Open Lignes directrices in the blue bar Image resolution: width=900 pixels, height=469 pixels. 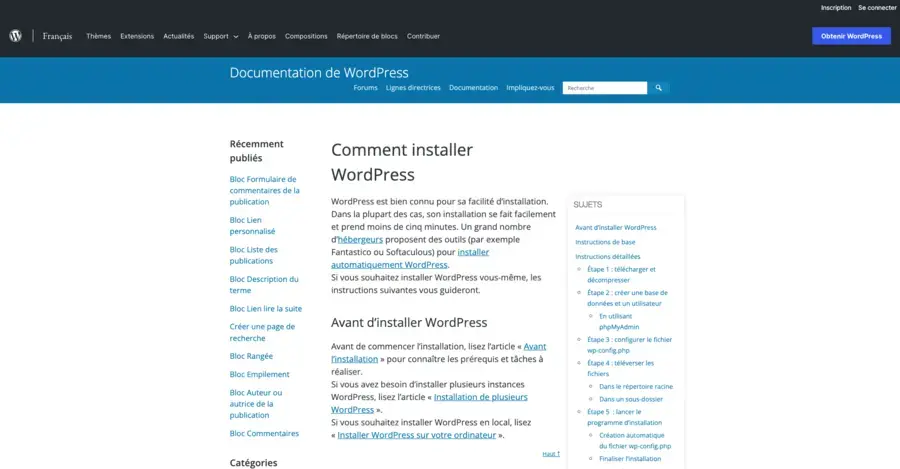413,88
